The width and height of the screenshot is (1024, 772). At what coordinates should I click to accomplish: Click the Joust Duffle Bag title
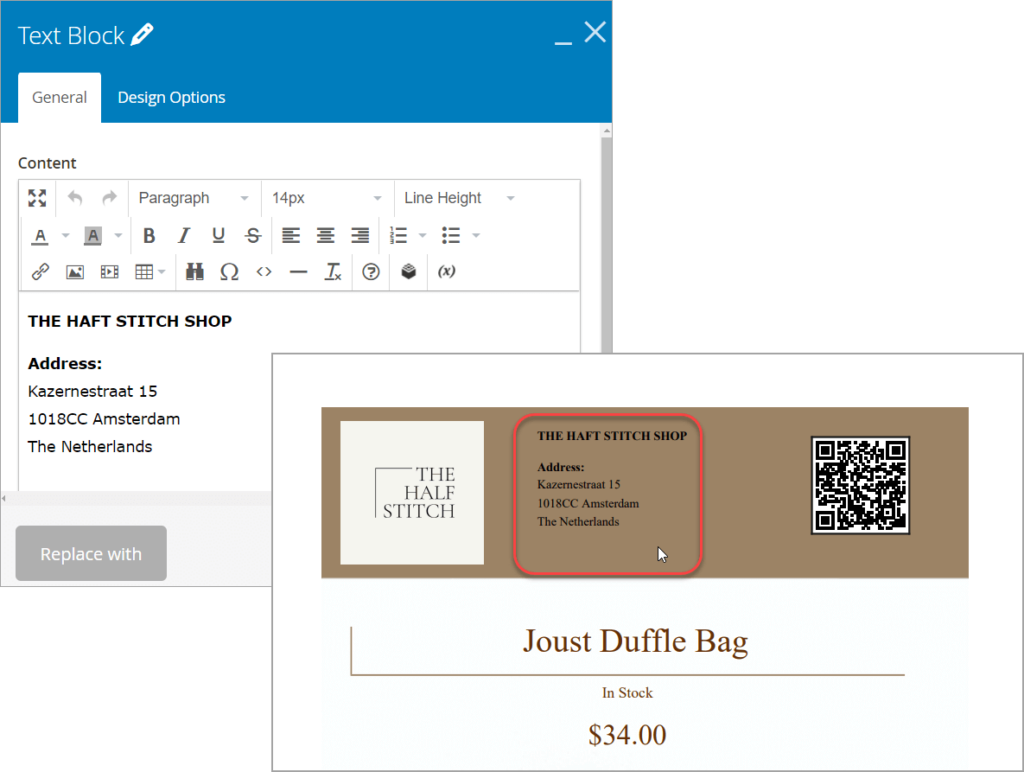tap(635, 641)
